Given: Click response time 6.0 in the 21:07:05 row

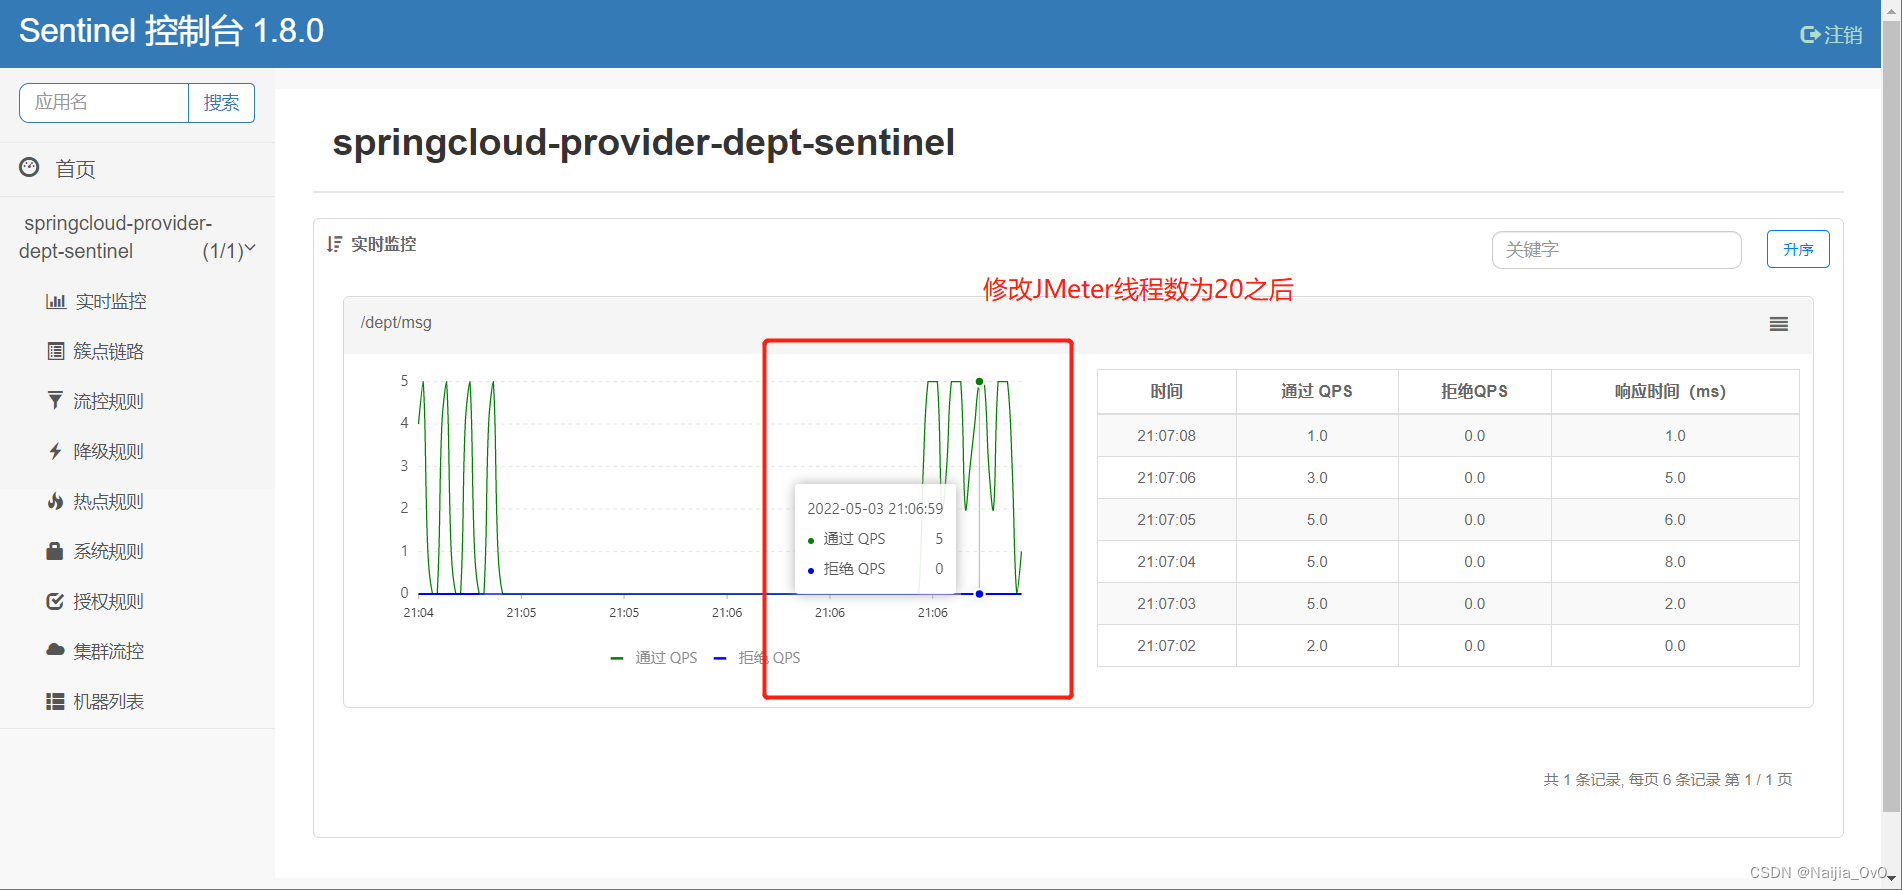Looking at the screenshot, I should coord(1675,519).
